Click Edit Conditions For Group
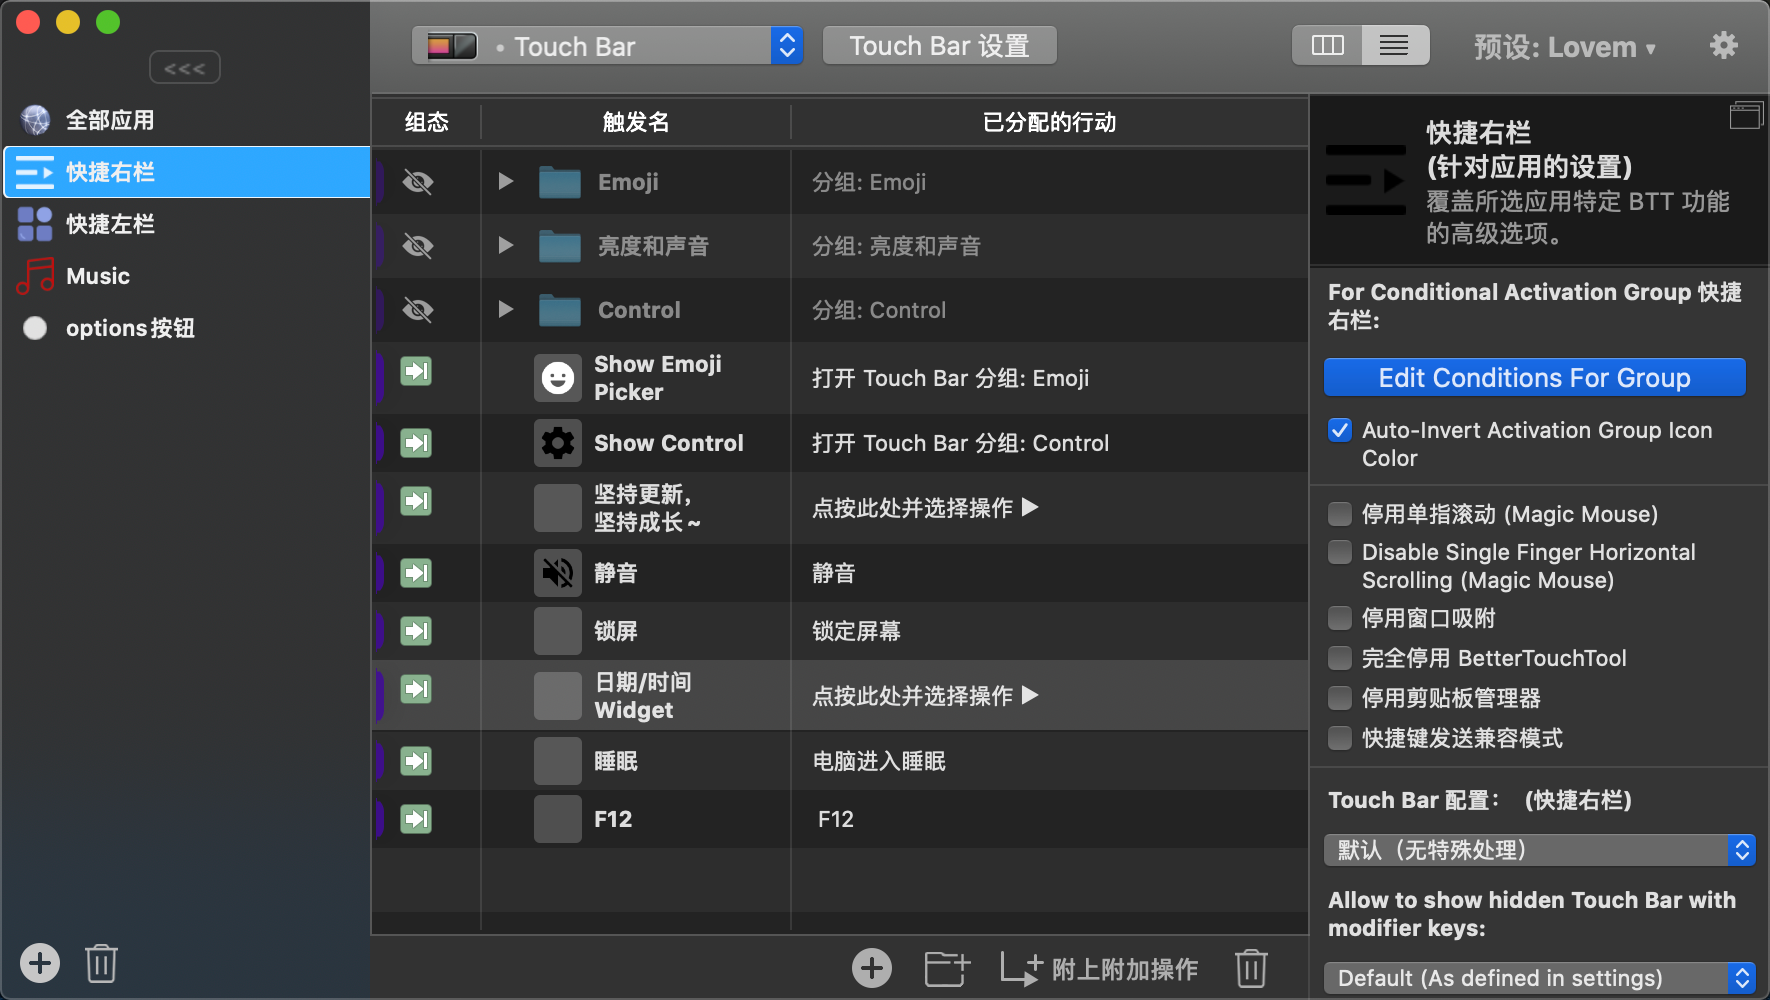 pos(1534,378)
